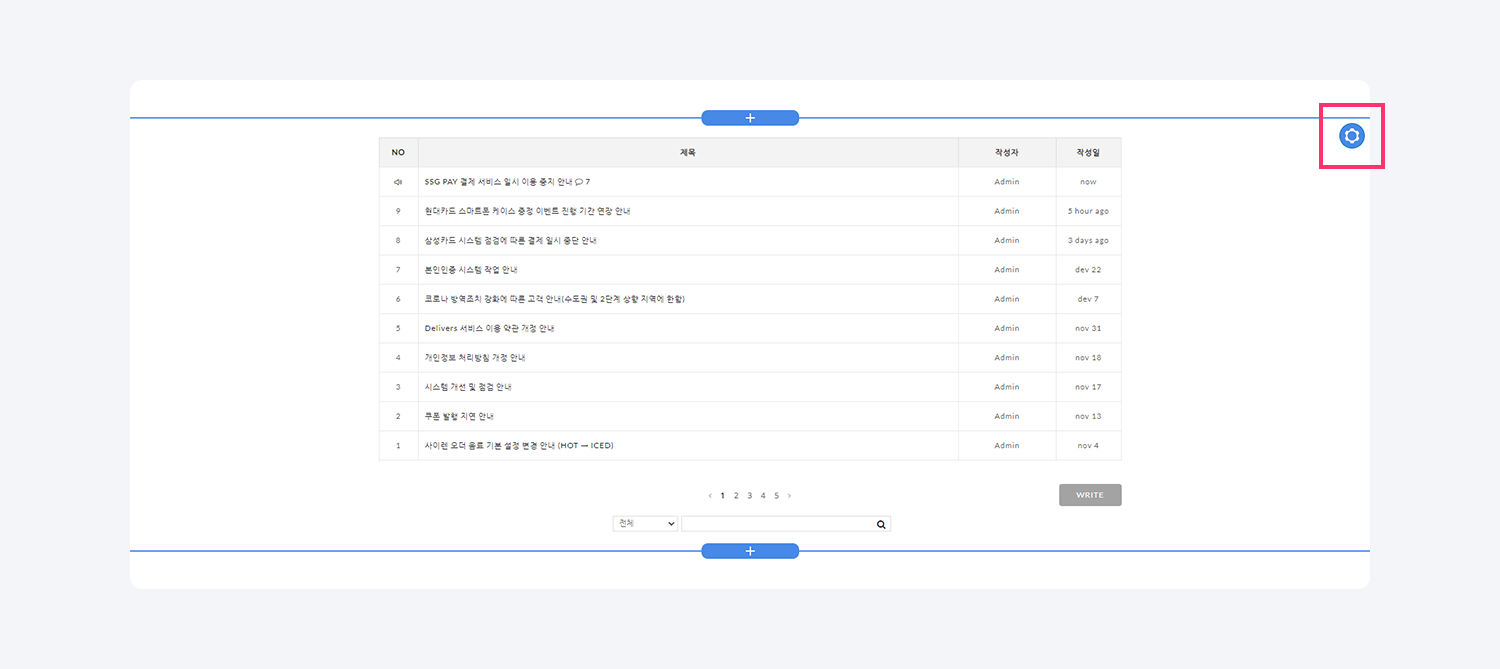Go to page 5 of the board
1500x669 pixels.
click(x=776, y=496)
